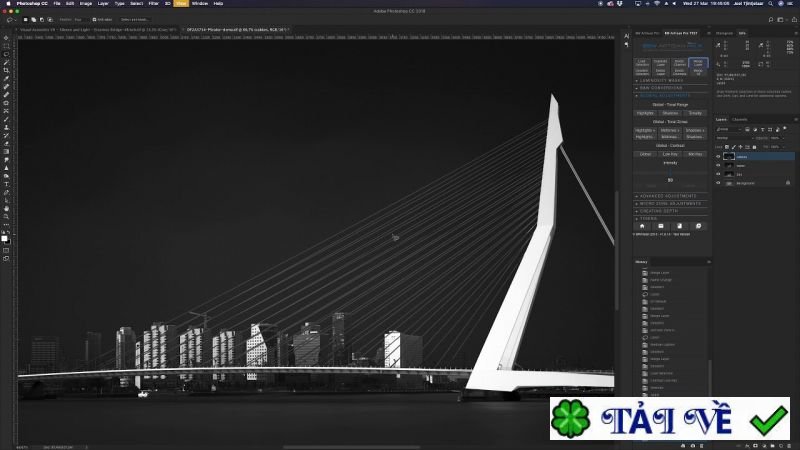Screen dimensions: 800x450
Task: Click the Low Key contrast button
Action: [x=670, y=154]
